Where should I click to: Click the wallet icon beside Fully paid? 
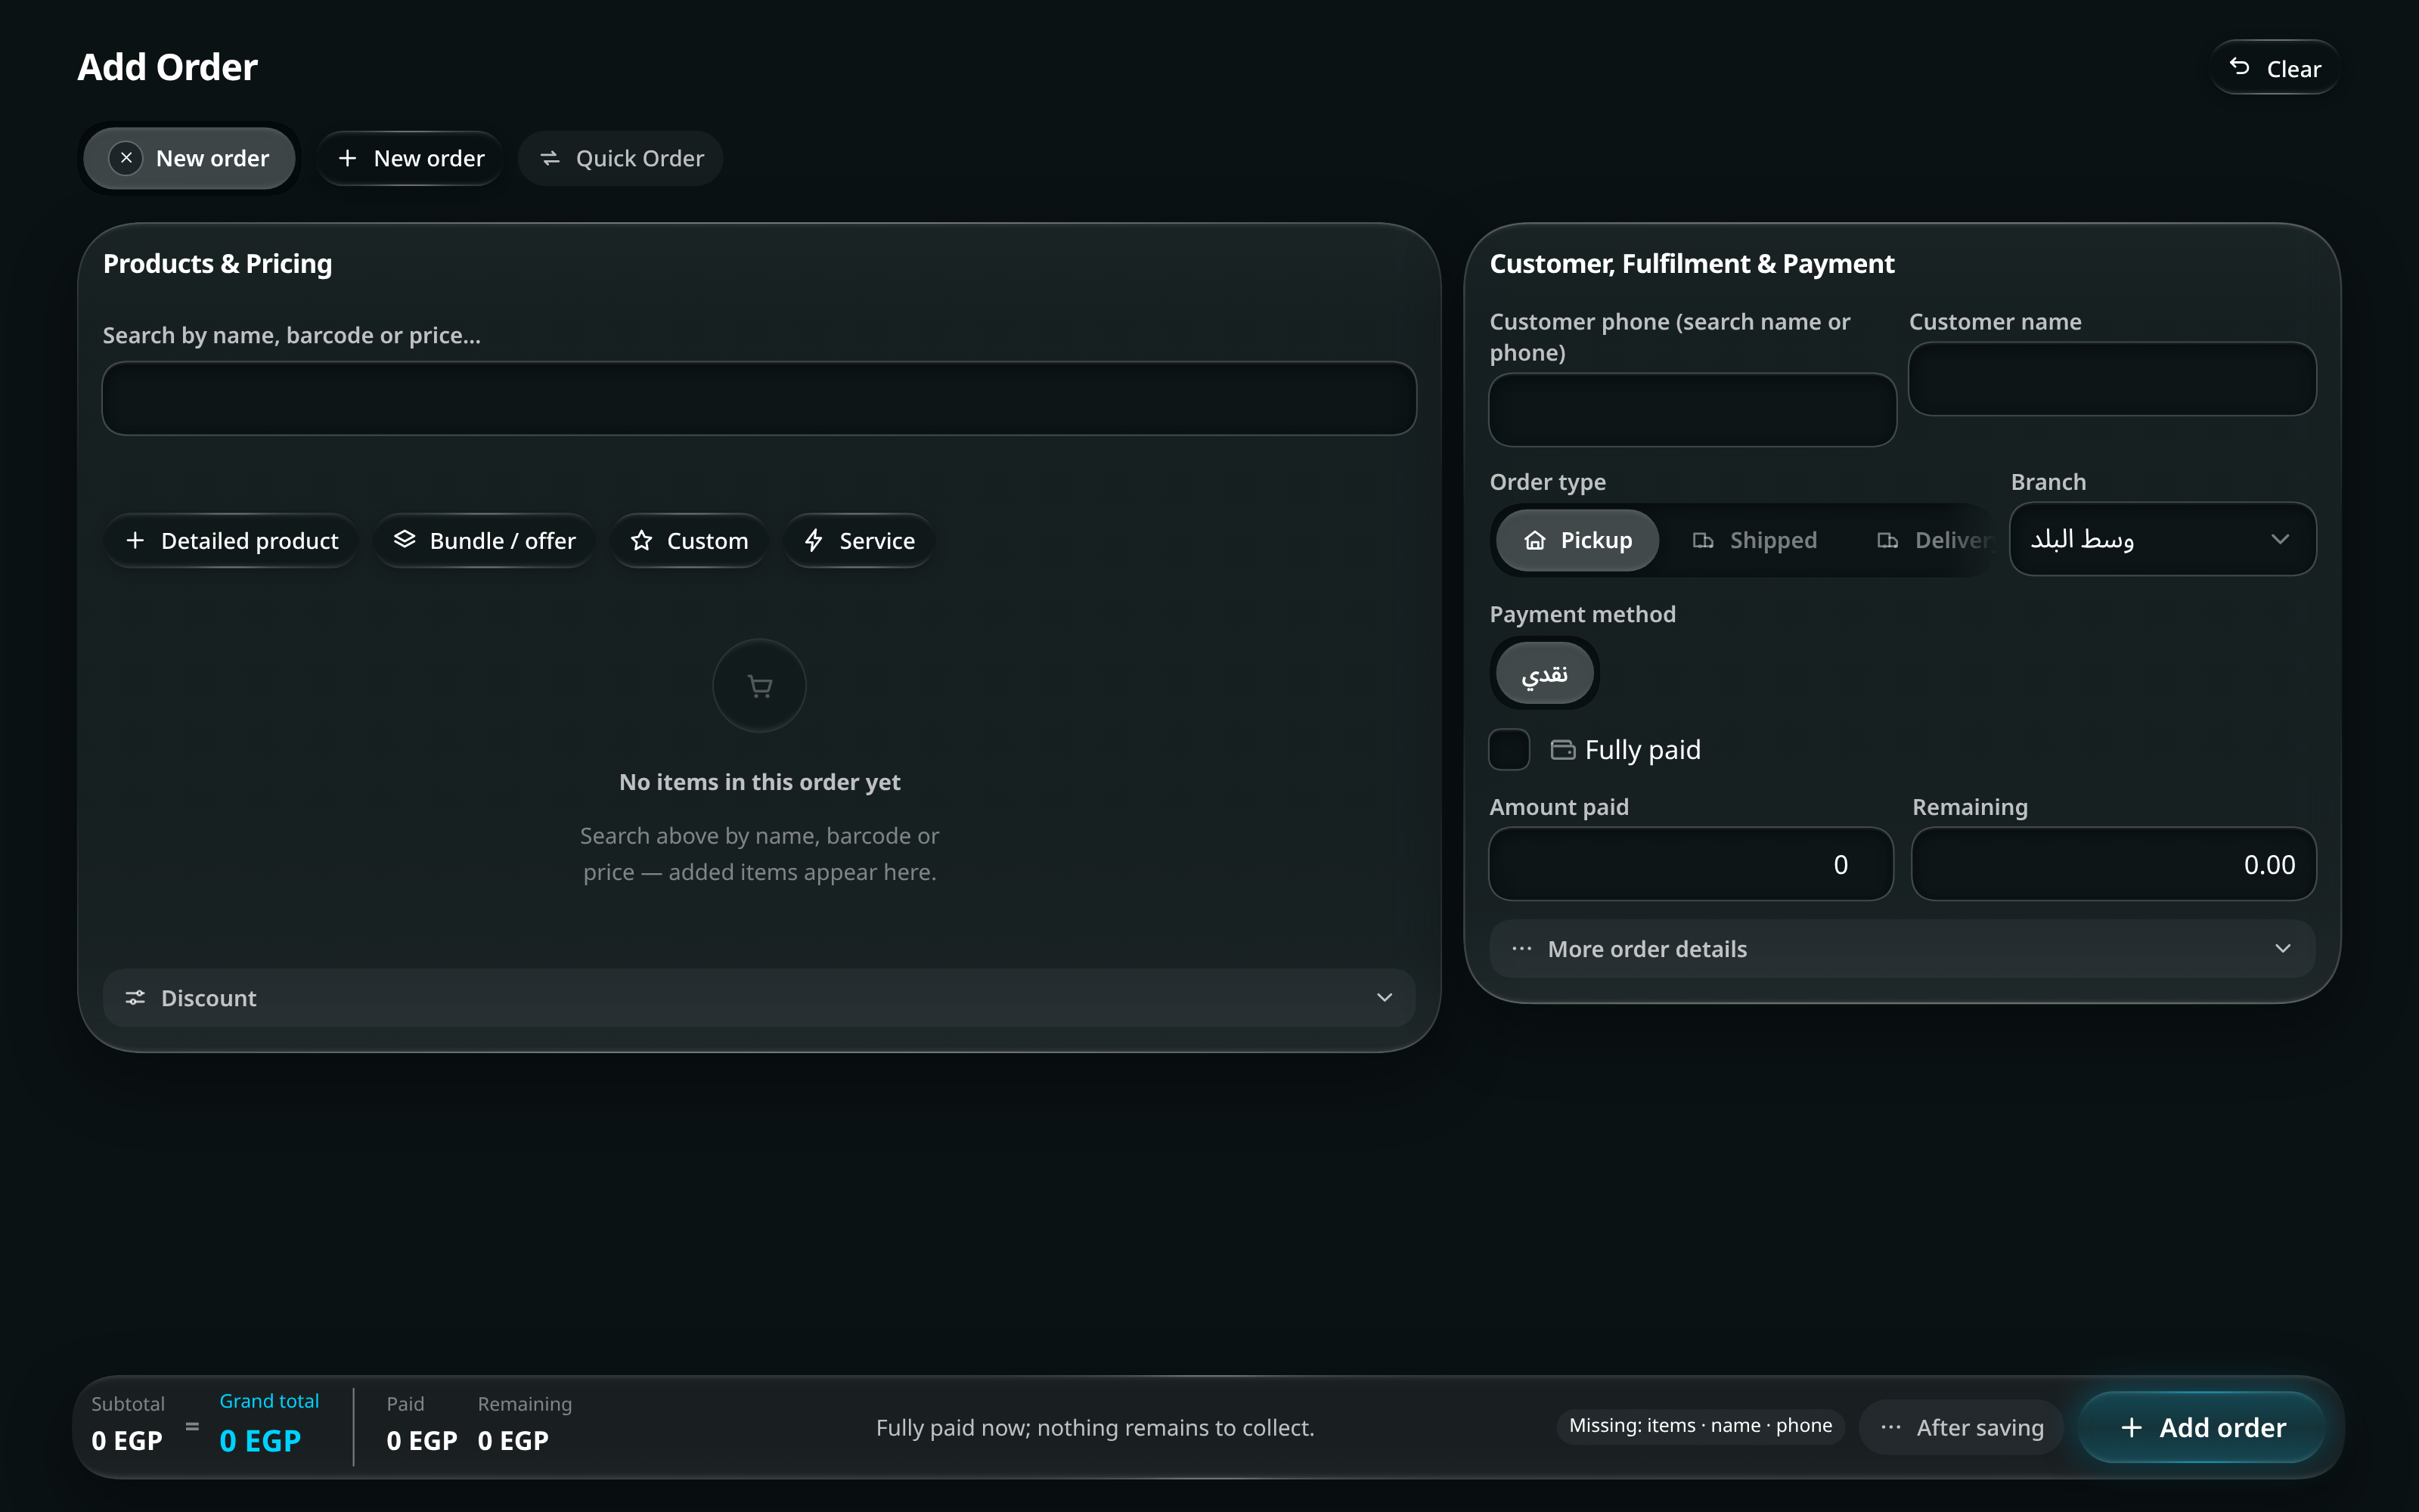point(1562,750)
